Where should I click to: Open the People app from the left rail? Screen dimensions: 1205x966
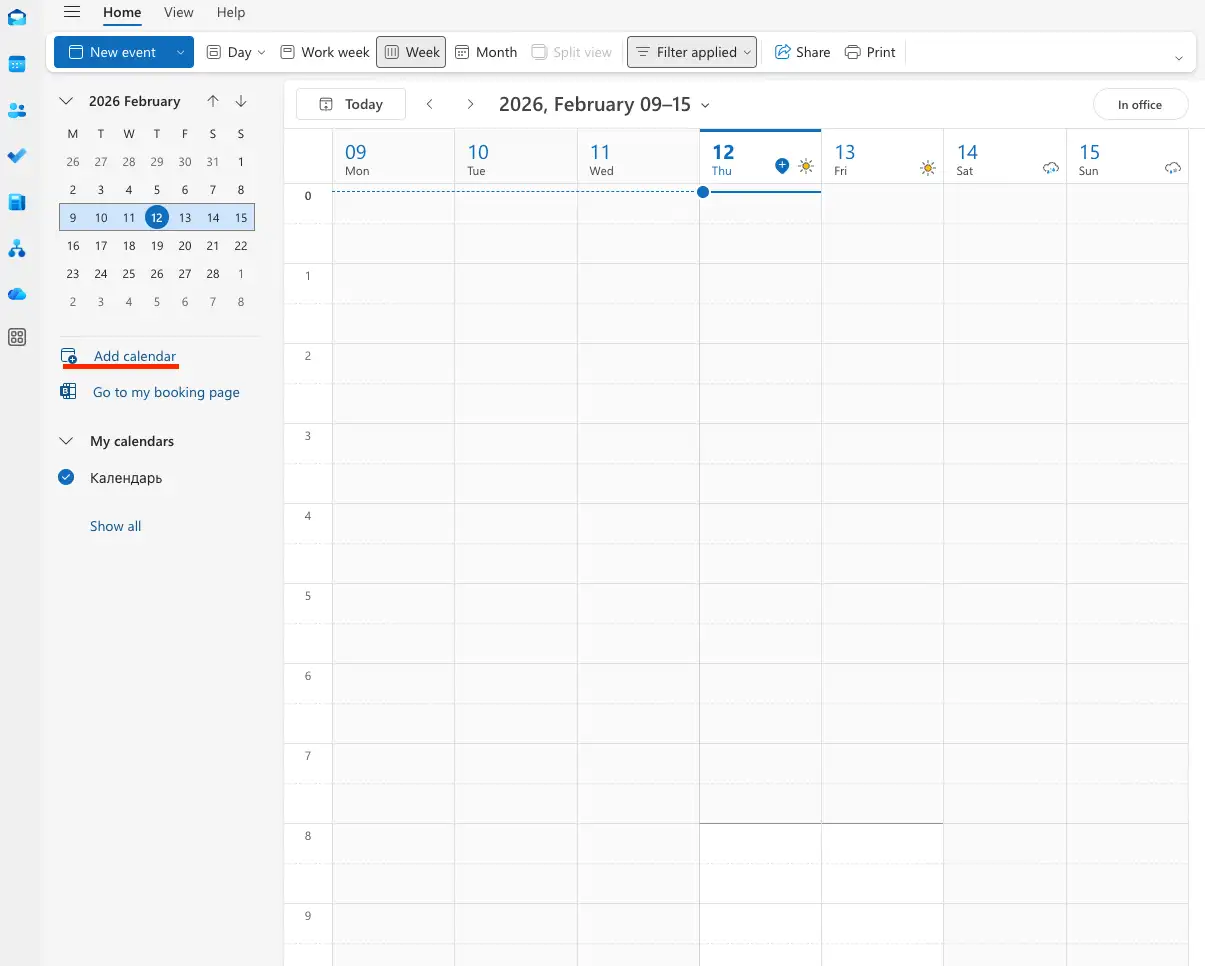click(x=17, y=110)
